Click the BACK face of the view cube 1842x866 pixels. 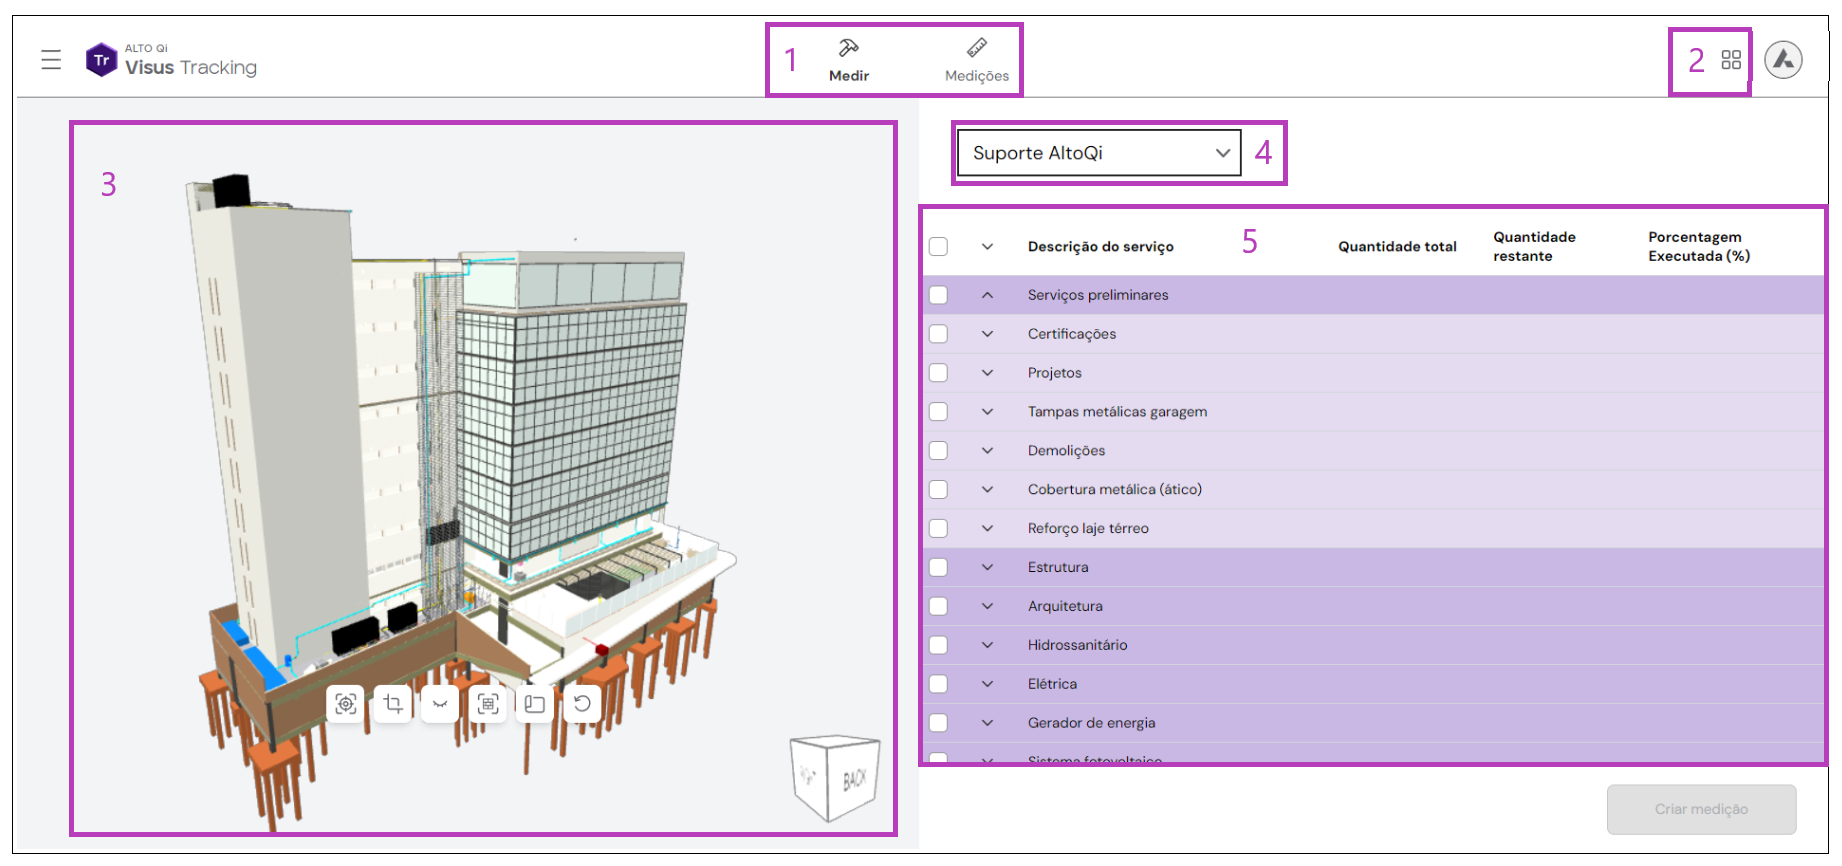pos(854,780)
